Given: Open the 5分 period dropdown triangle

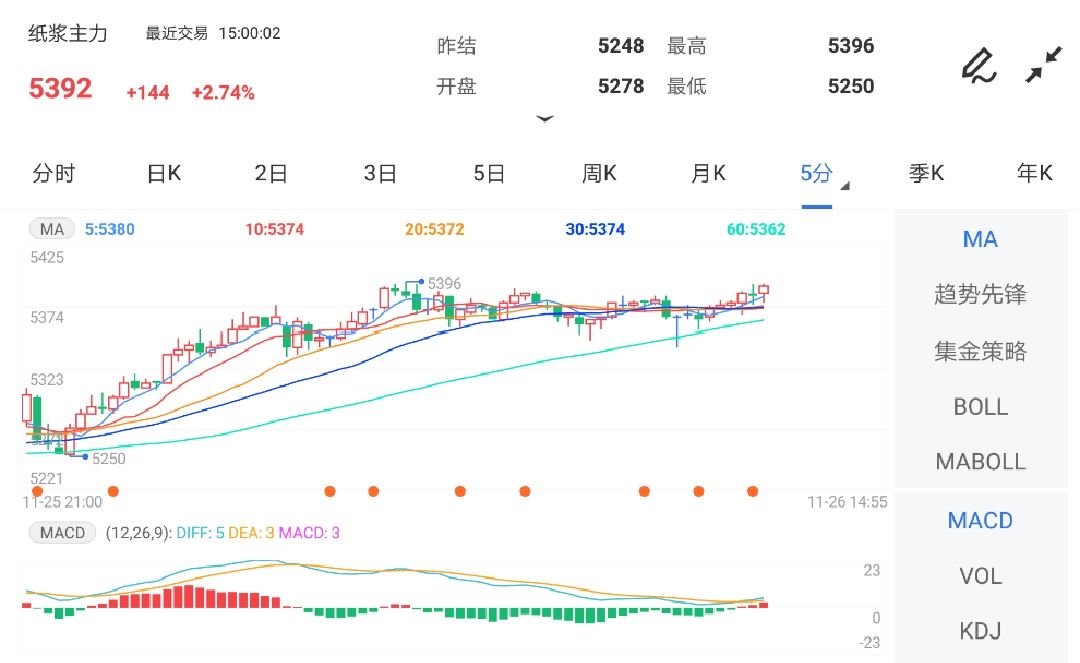Looking at the screenshot, I should coord(843,186).
